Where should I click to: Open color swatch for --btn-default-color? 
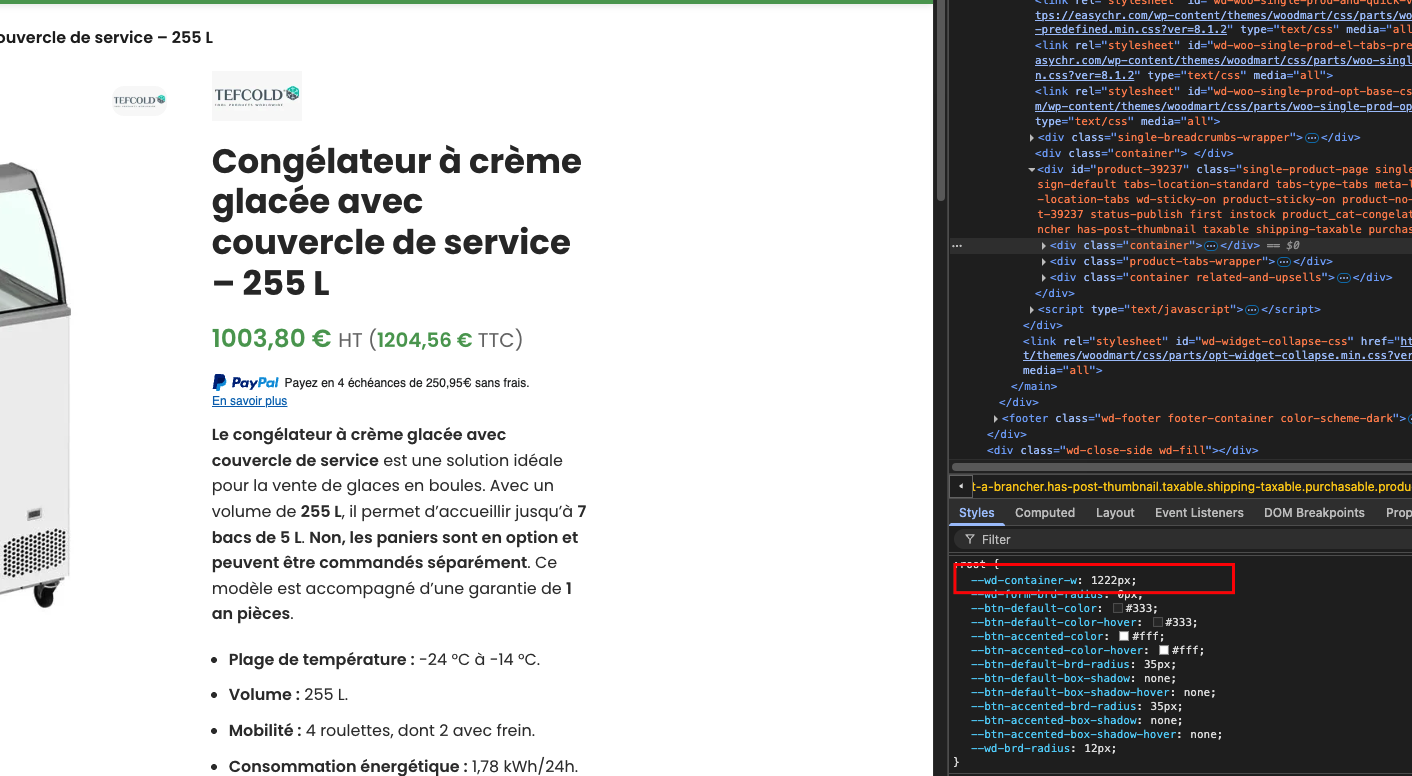point(1118,608)
